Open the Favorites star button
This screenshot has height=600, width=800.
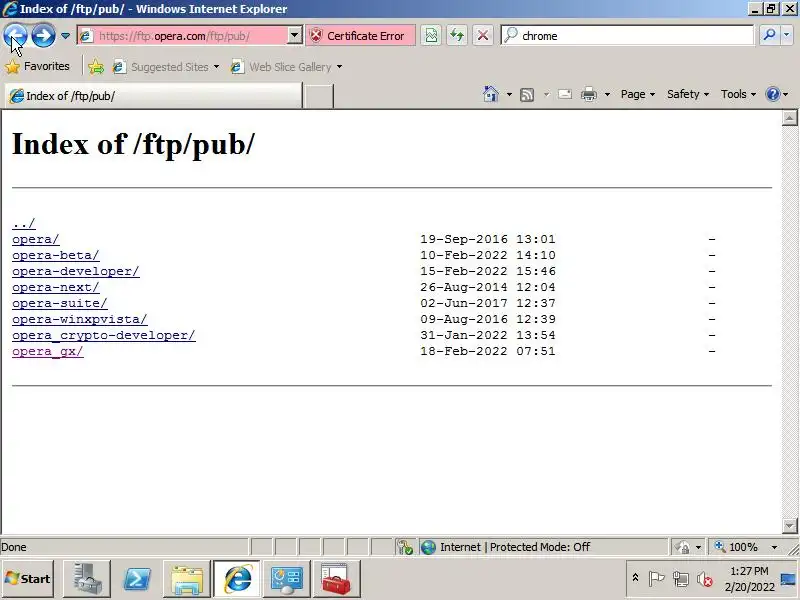tap(37, 66)
